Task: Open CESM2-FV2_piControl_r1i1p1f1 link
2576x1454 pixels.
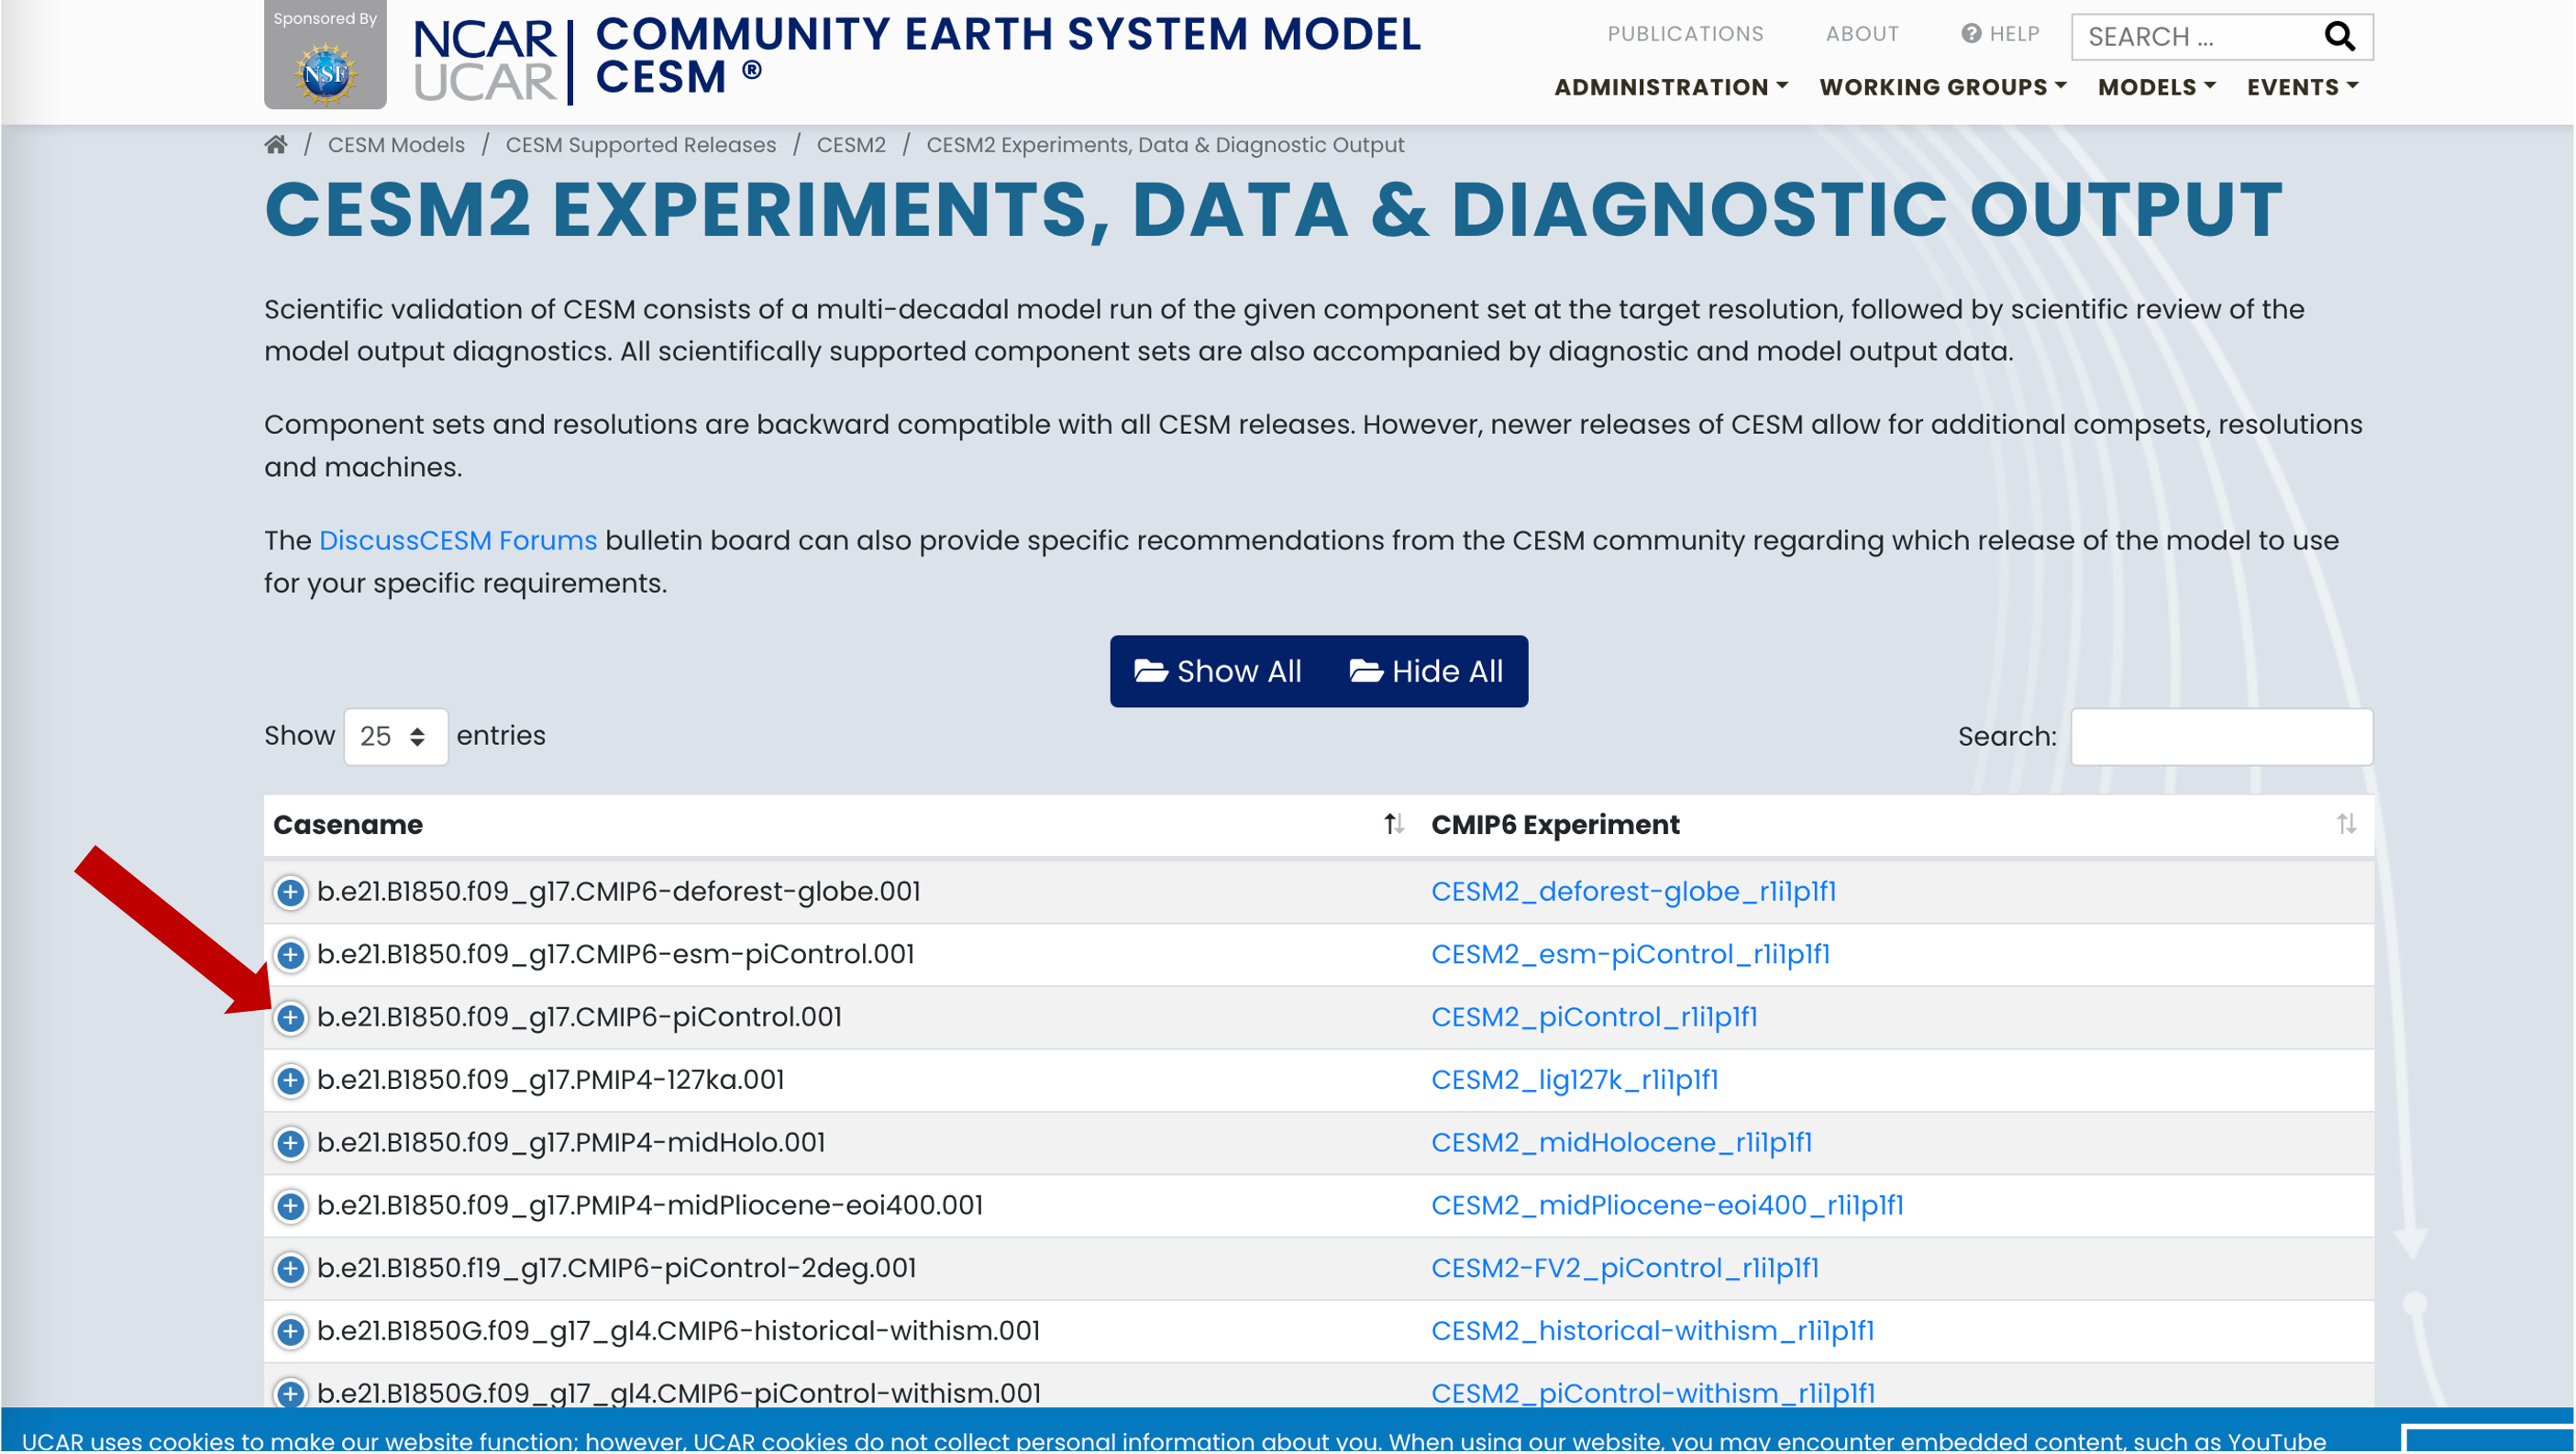Action: [1625, 1269]
